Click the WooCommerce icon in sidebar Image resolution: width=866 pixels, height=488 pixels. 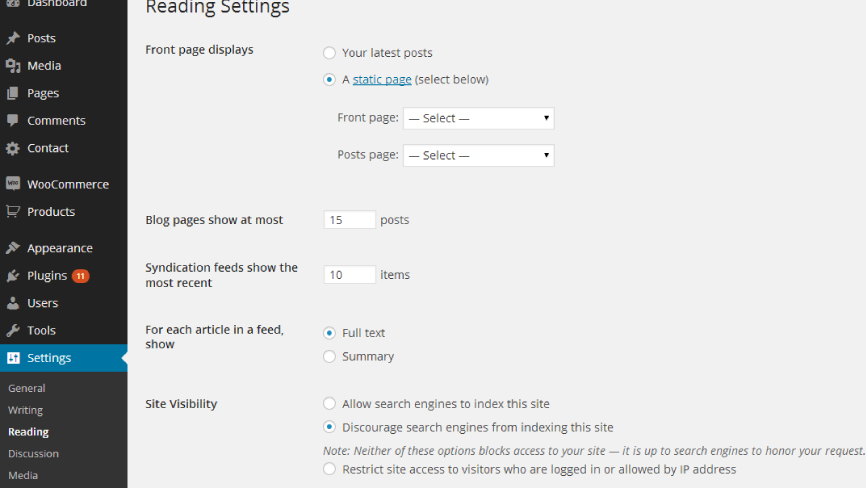click(13, 184)
